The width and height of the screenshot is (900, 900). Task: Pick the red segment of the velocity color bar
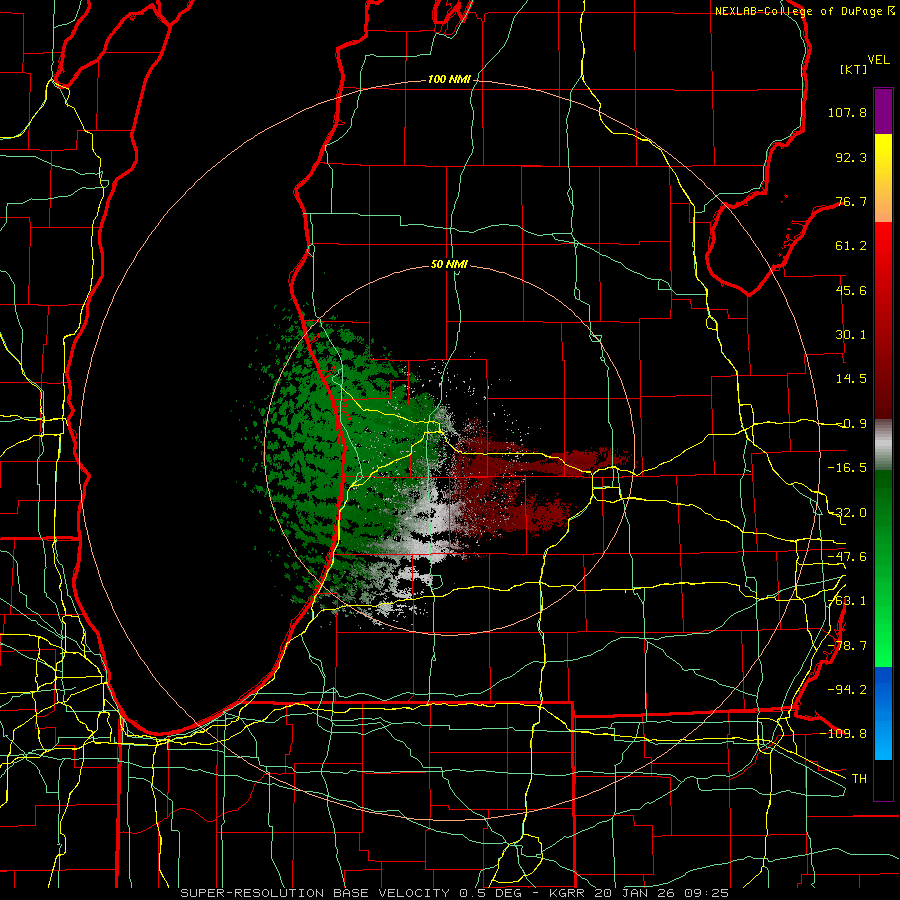883,320
